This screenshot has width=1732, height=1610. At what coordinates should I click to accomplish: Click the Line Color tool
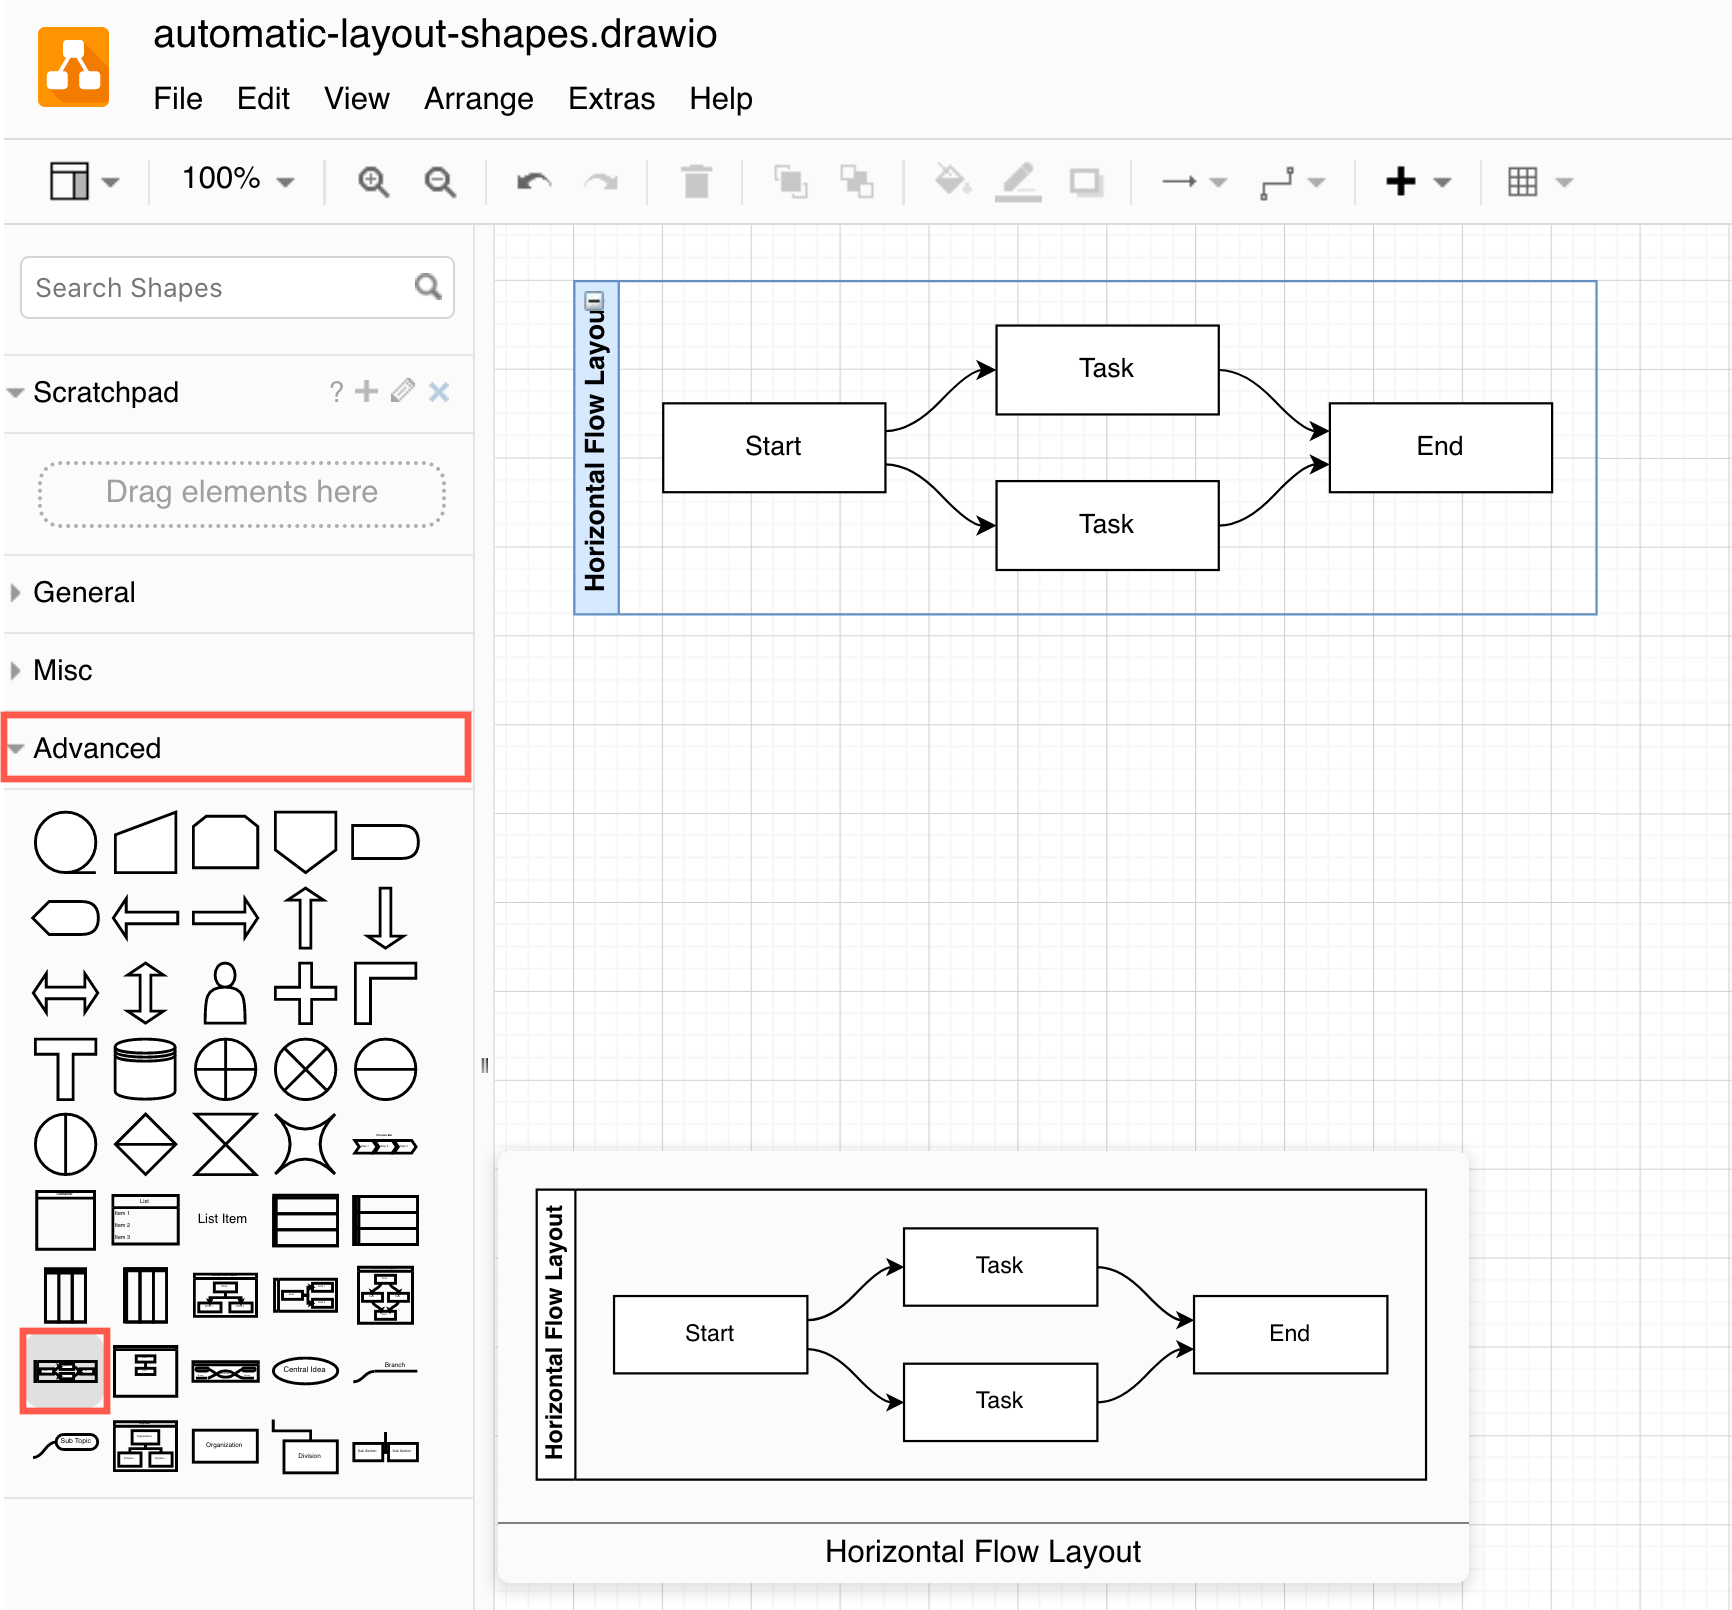coord(1017,181)
